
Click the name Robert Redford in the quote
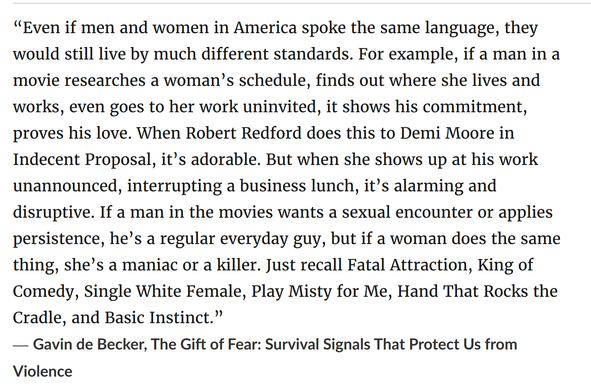click(243, 133)
